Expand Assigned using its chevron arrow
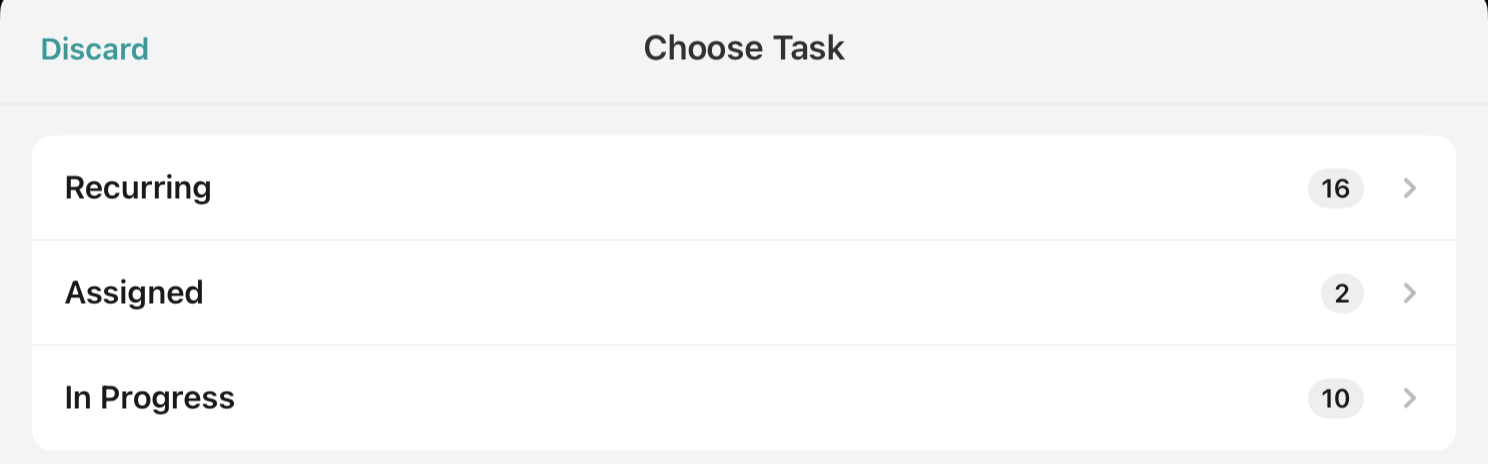The width and height of the screenshot is (1488, 464). coord(1410,293)
